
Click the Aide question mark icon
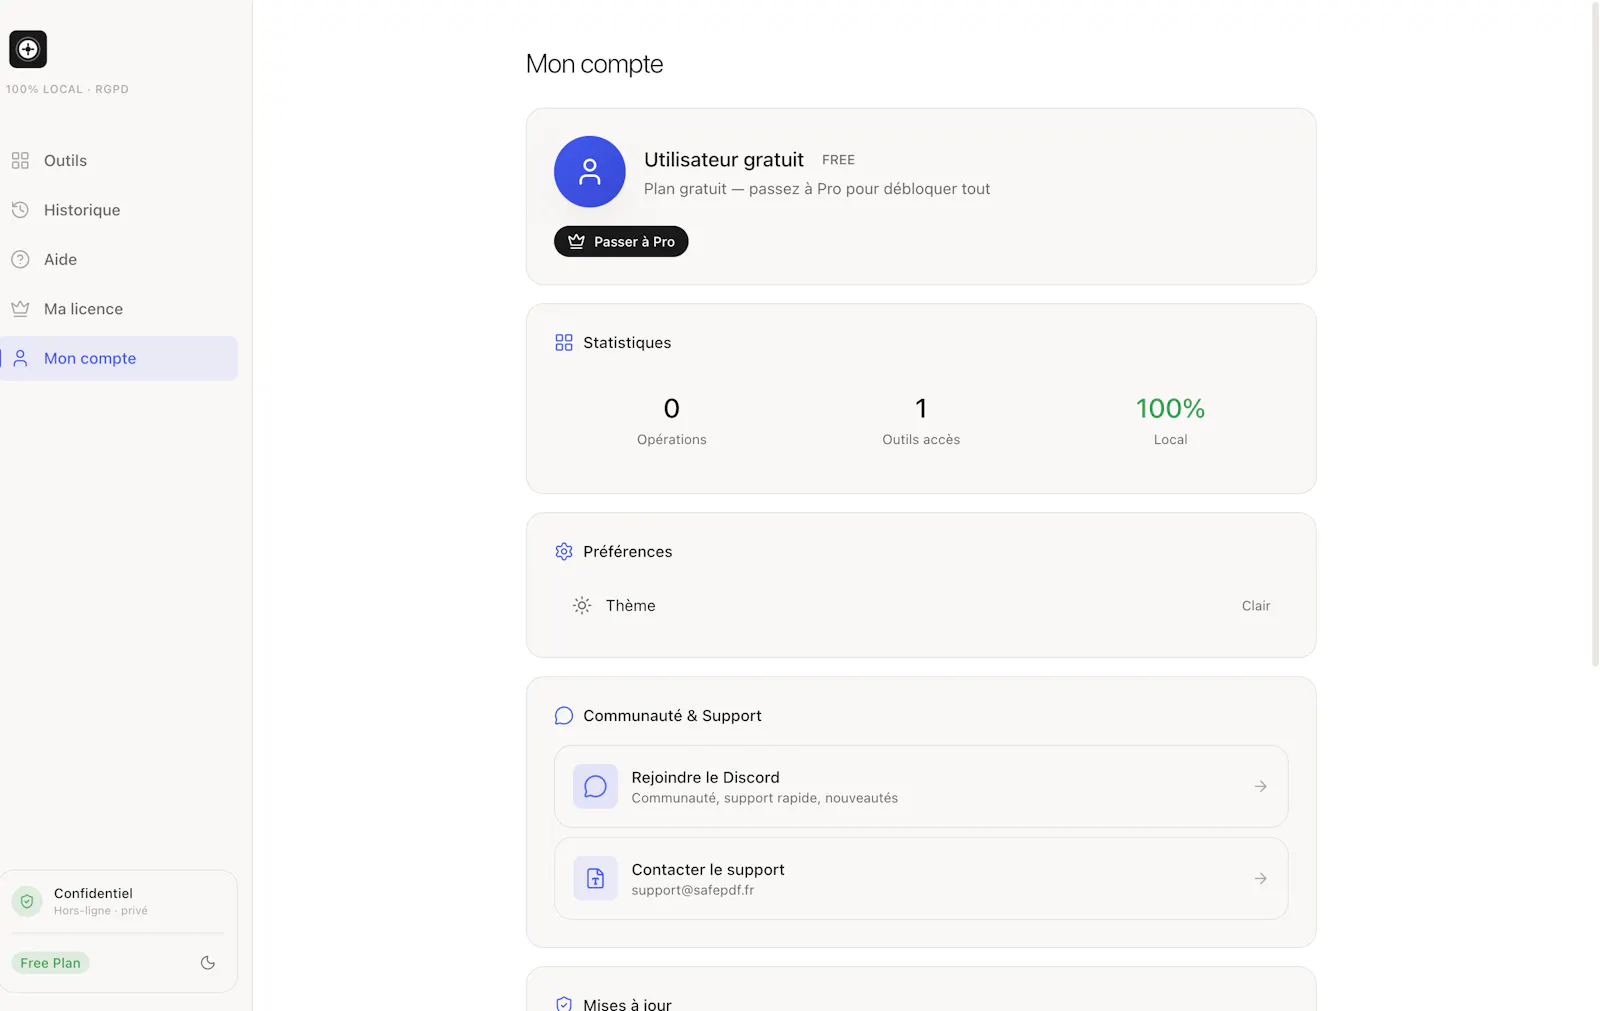click(20, 260)
